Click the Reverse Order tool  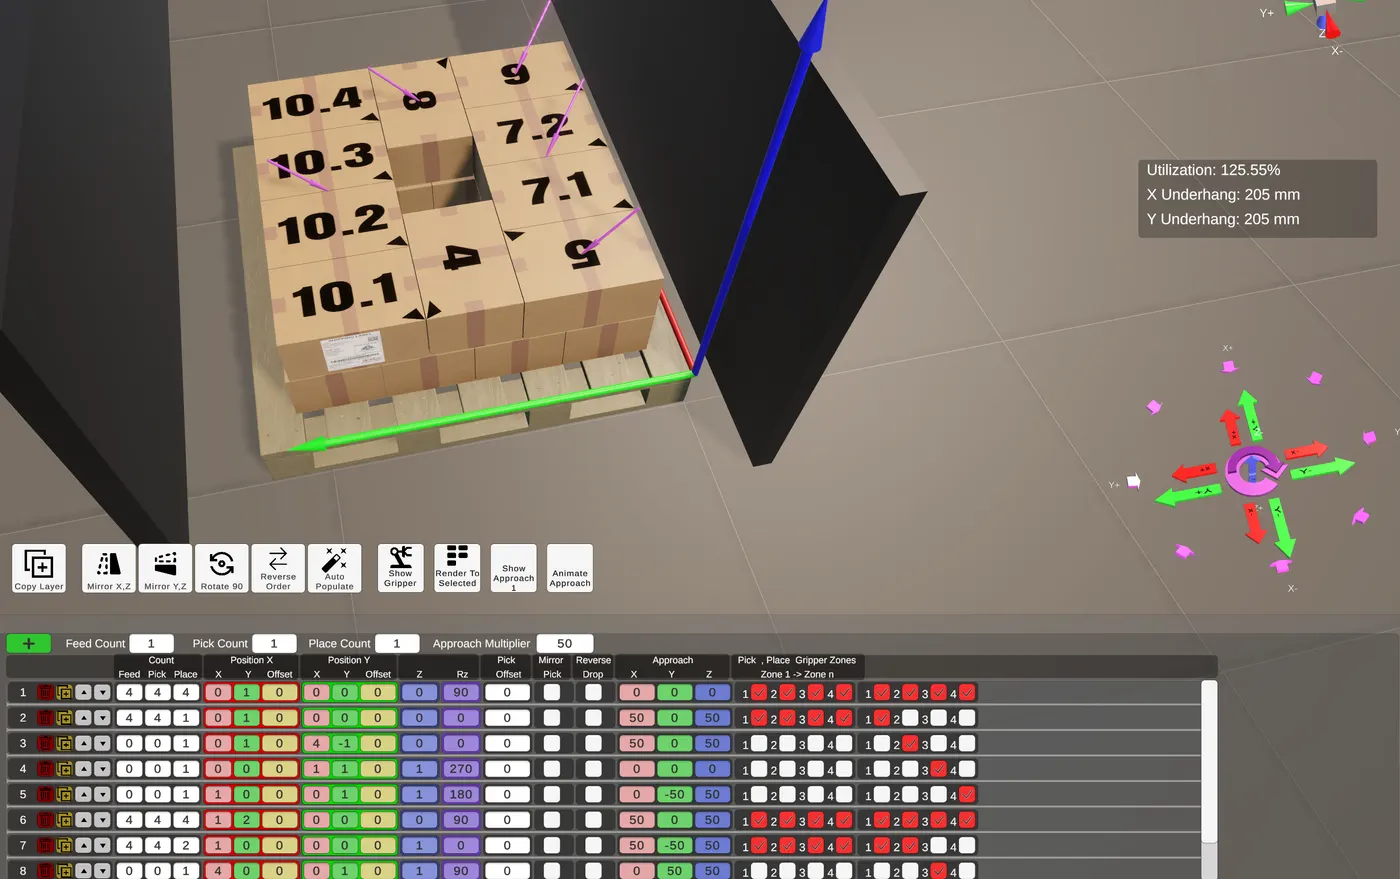(x=278, y=568)
